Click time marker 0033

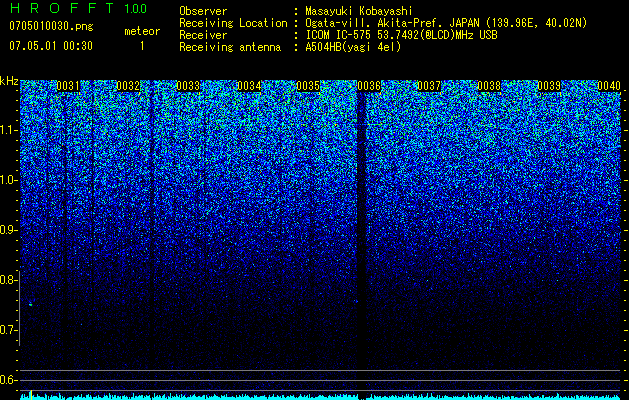(188, 86)
